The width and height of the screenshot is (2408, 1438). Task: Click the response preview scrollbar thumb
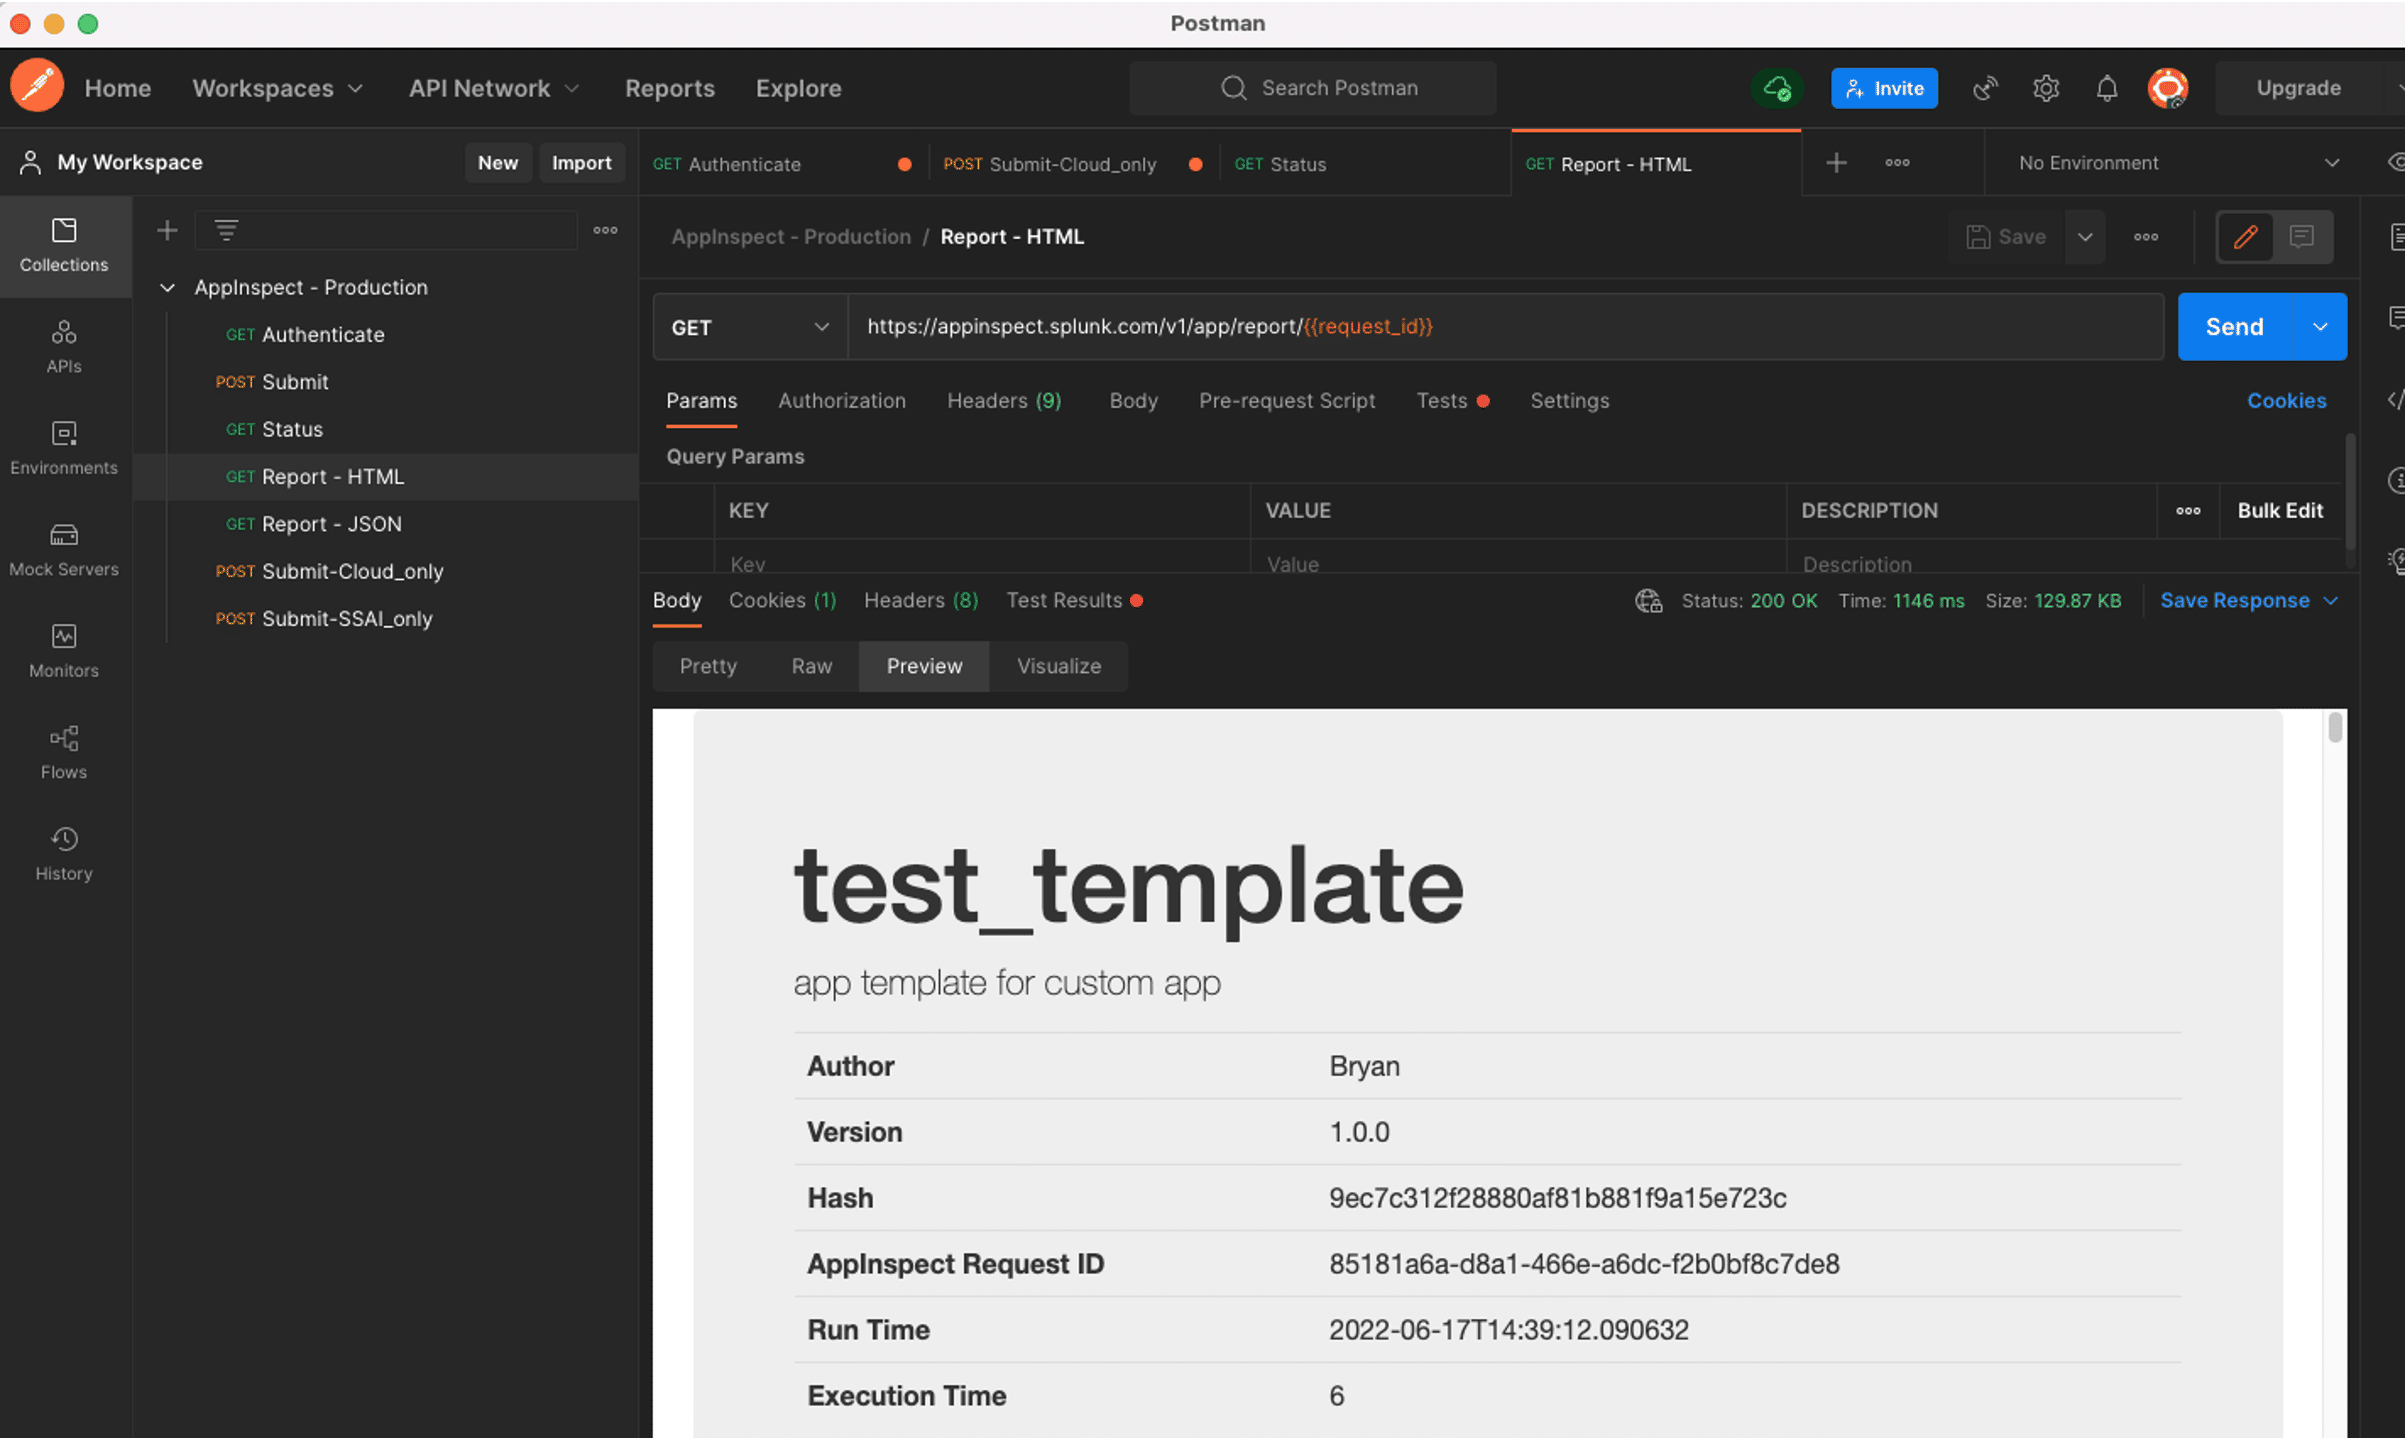[2335, 727]
